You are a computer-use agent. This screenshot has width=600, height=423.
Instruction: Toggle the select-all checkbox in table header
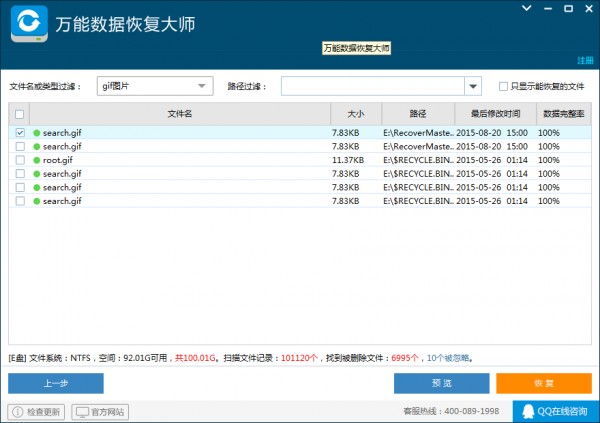(x=20, y=115)
